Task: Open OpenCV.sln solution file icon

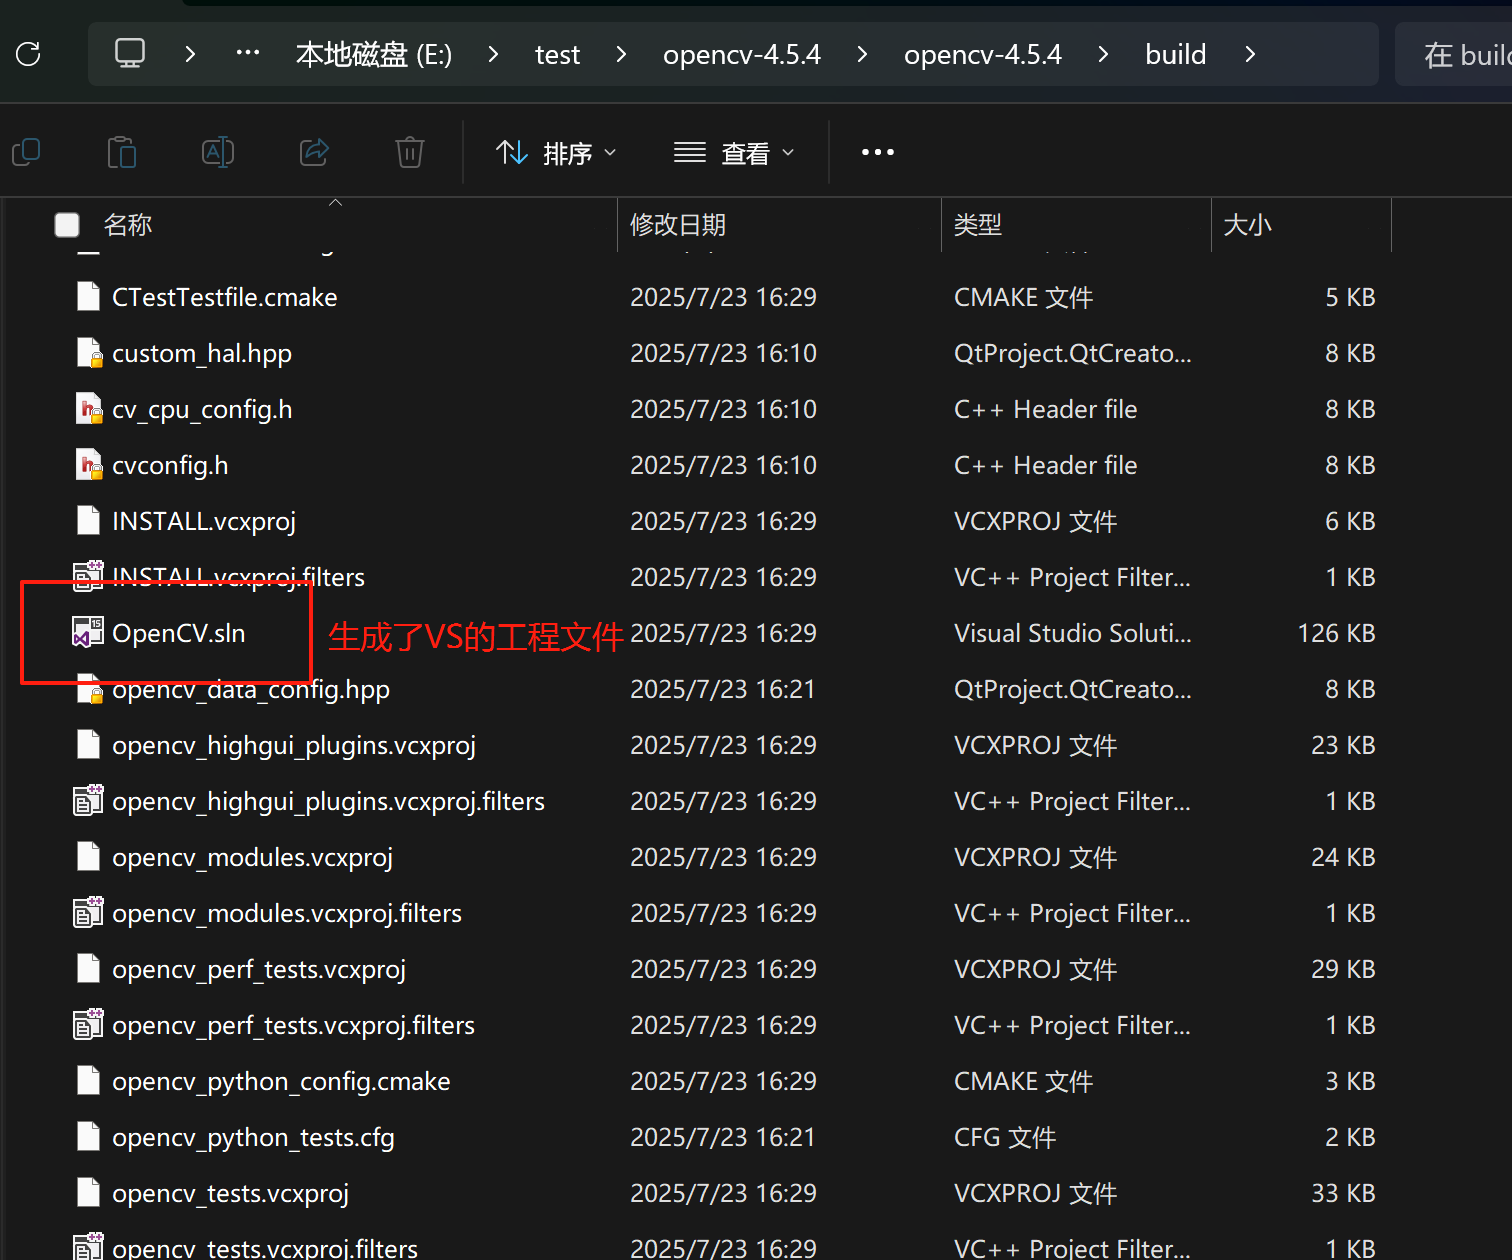Action: tap(88, 632)
